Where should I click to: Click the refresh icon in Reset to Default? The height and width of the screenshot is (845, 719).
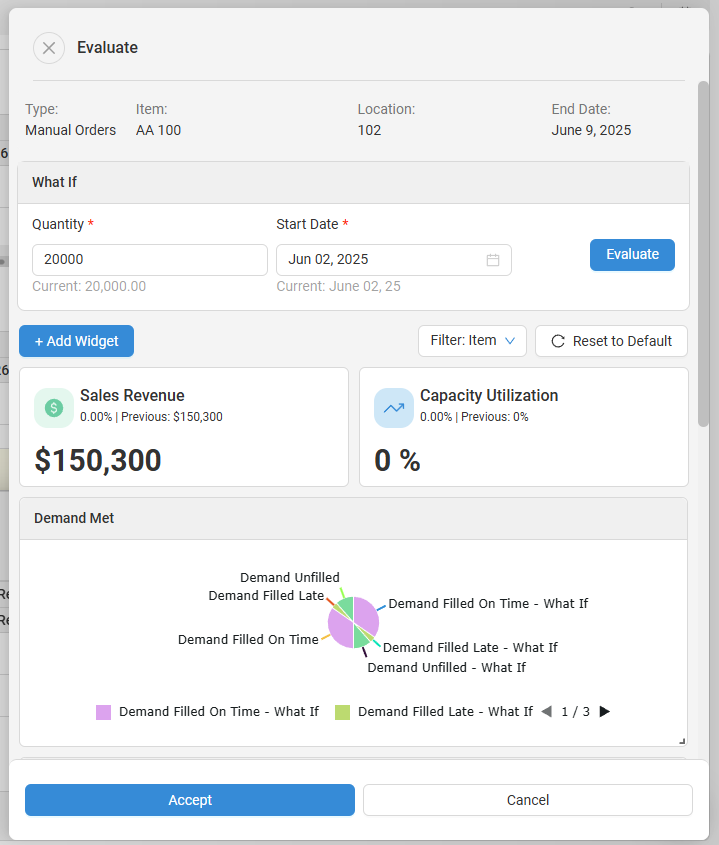(x=558, y=341)
